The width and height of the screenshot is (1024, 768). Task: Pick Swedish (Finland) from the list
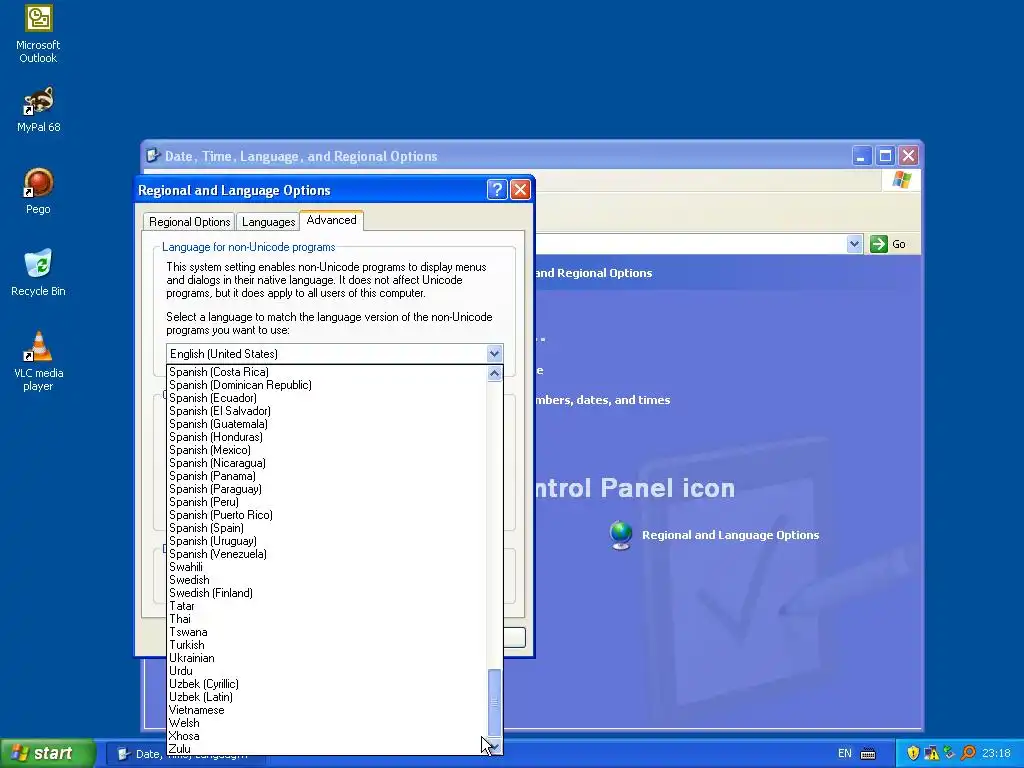coord(327,594)
